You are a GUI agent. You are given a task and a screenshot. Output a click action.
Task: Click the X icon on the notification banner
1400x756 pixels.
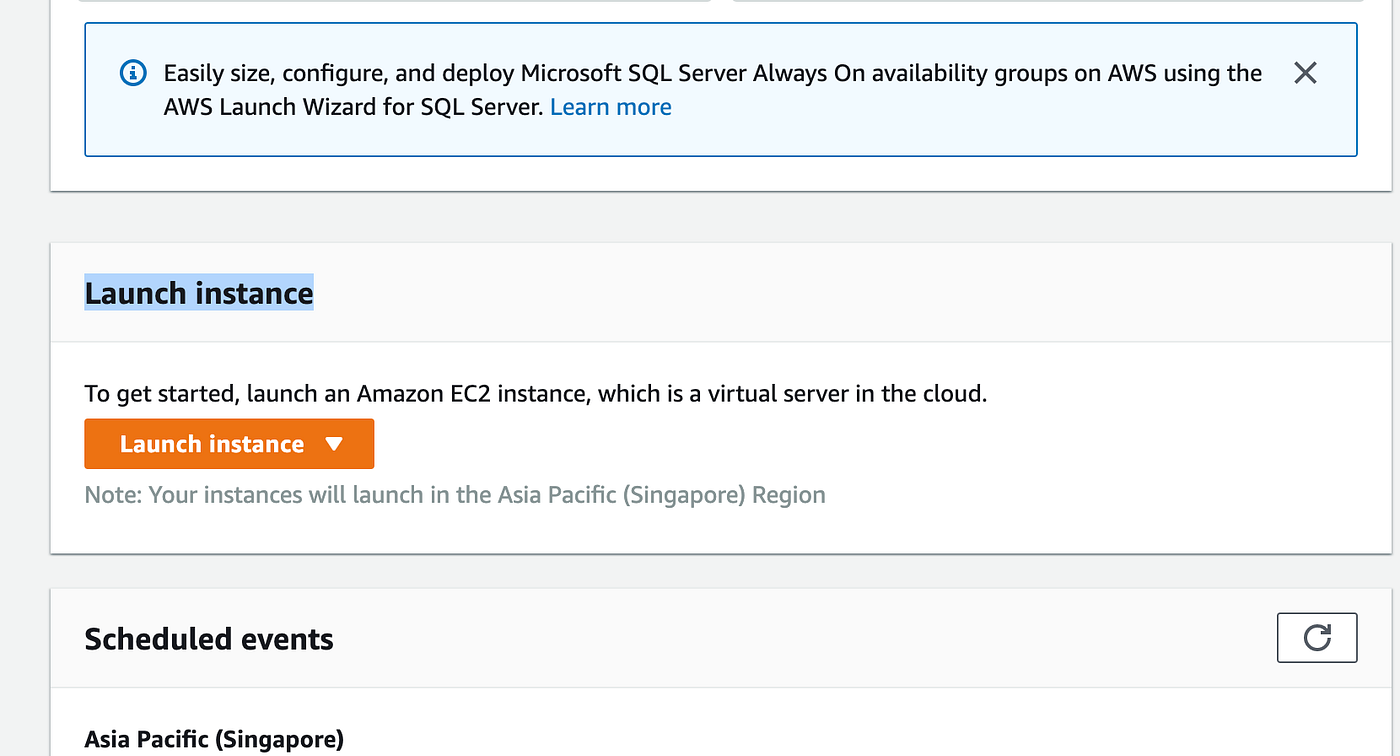tap(1305, 72)
